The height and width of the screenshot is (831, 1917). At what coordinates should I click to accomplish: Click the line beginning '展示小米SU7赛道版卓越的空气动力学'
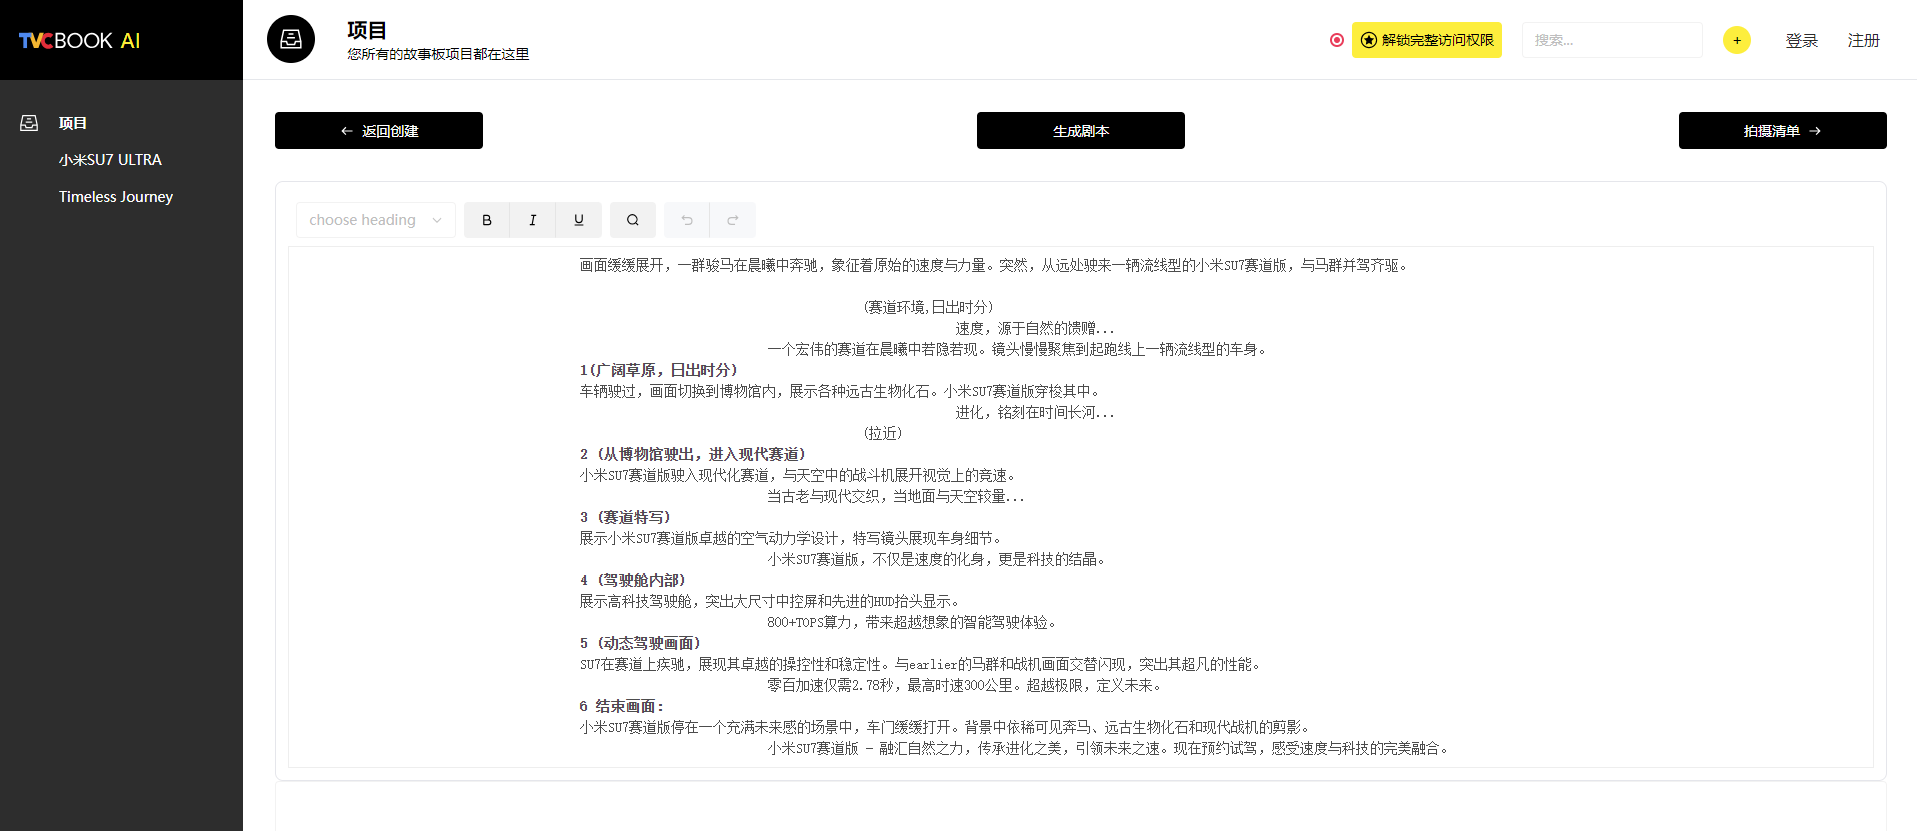790,538
